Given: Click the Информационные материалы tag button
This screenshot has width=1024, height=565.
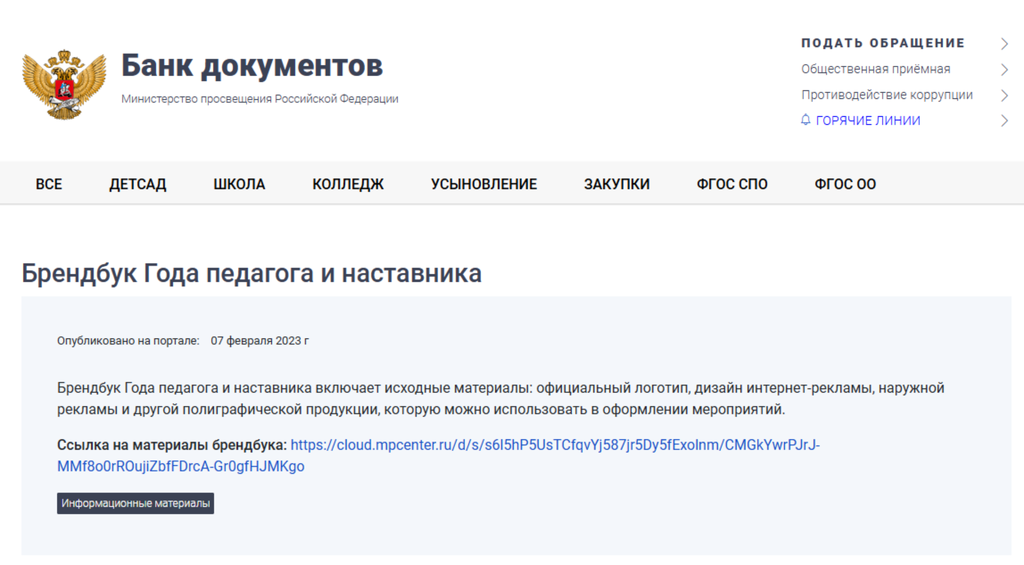Looking at the screenshot, I should pos(135,503).
